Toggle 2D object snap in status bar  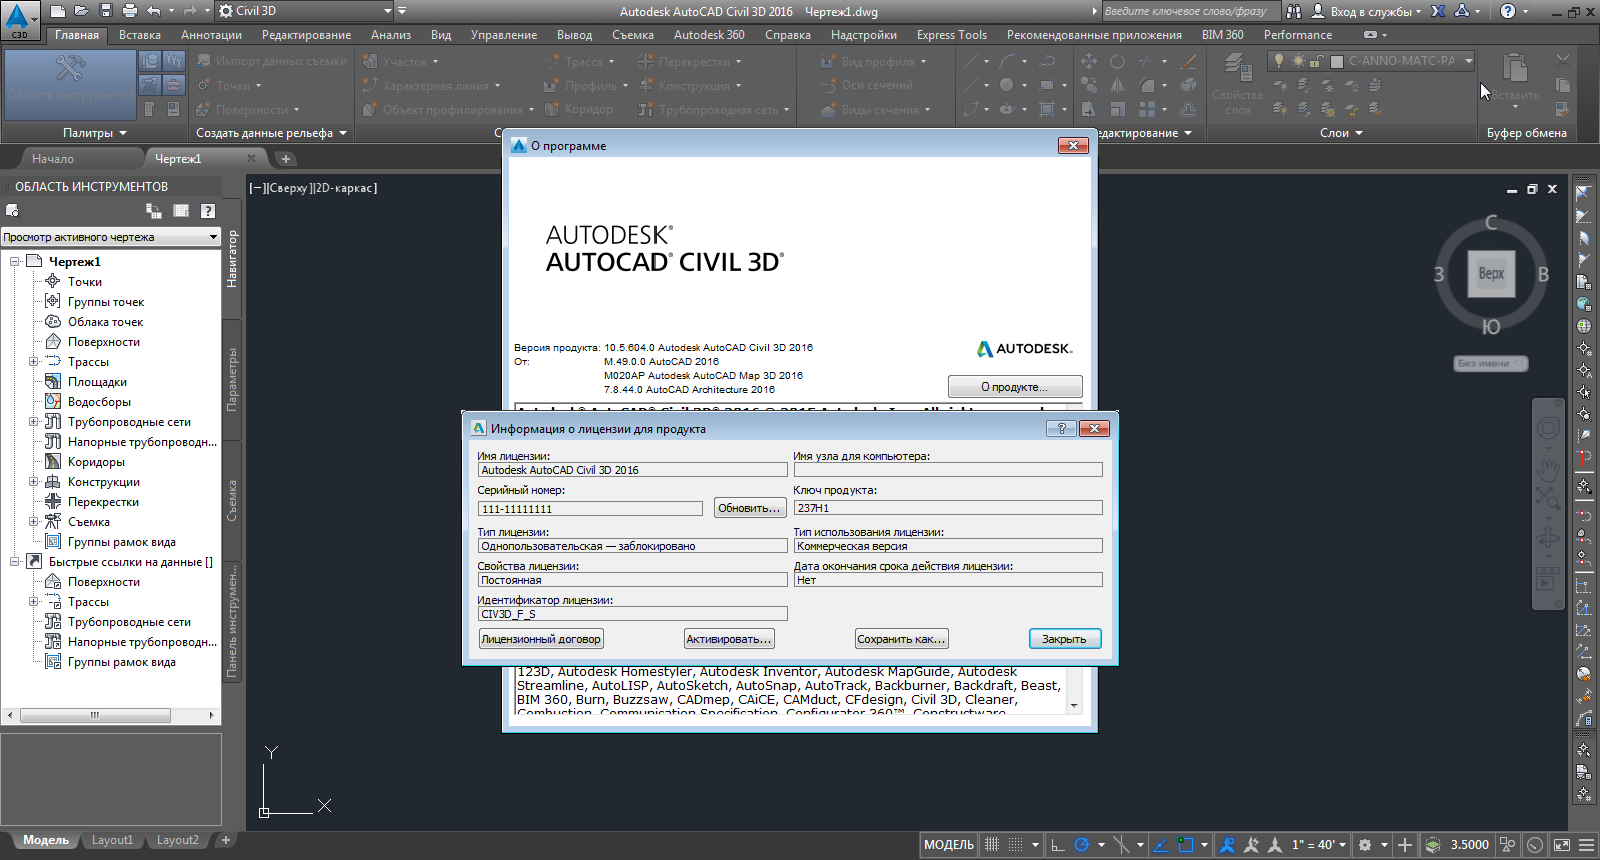1186,845
